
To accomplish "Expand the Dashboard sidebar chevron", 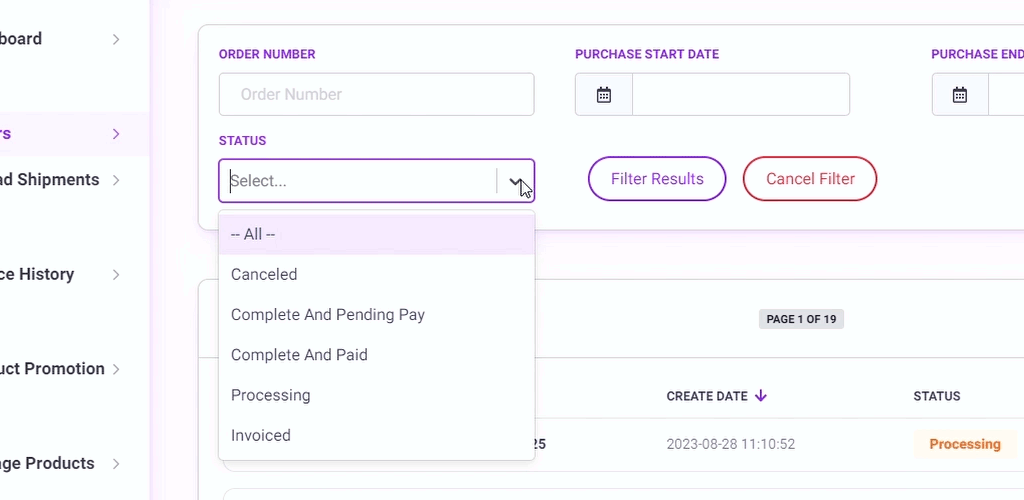I will click(x=116, y=39).
